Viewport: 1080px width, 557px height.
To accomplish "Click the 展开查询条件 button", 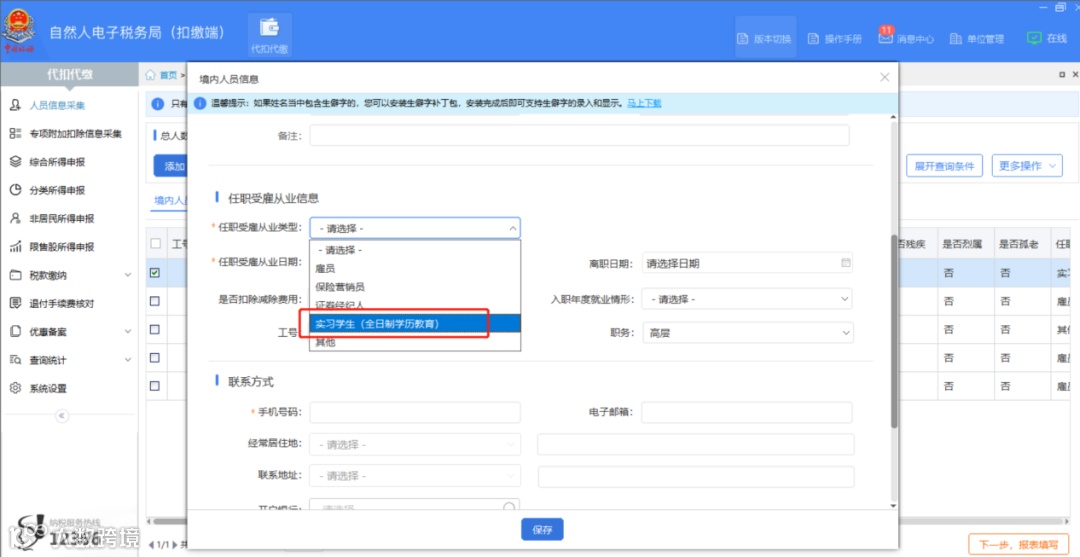I will point(944,166).
